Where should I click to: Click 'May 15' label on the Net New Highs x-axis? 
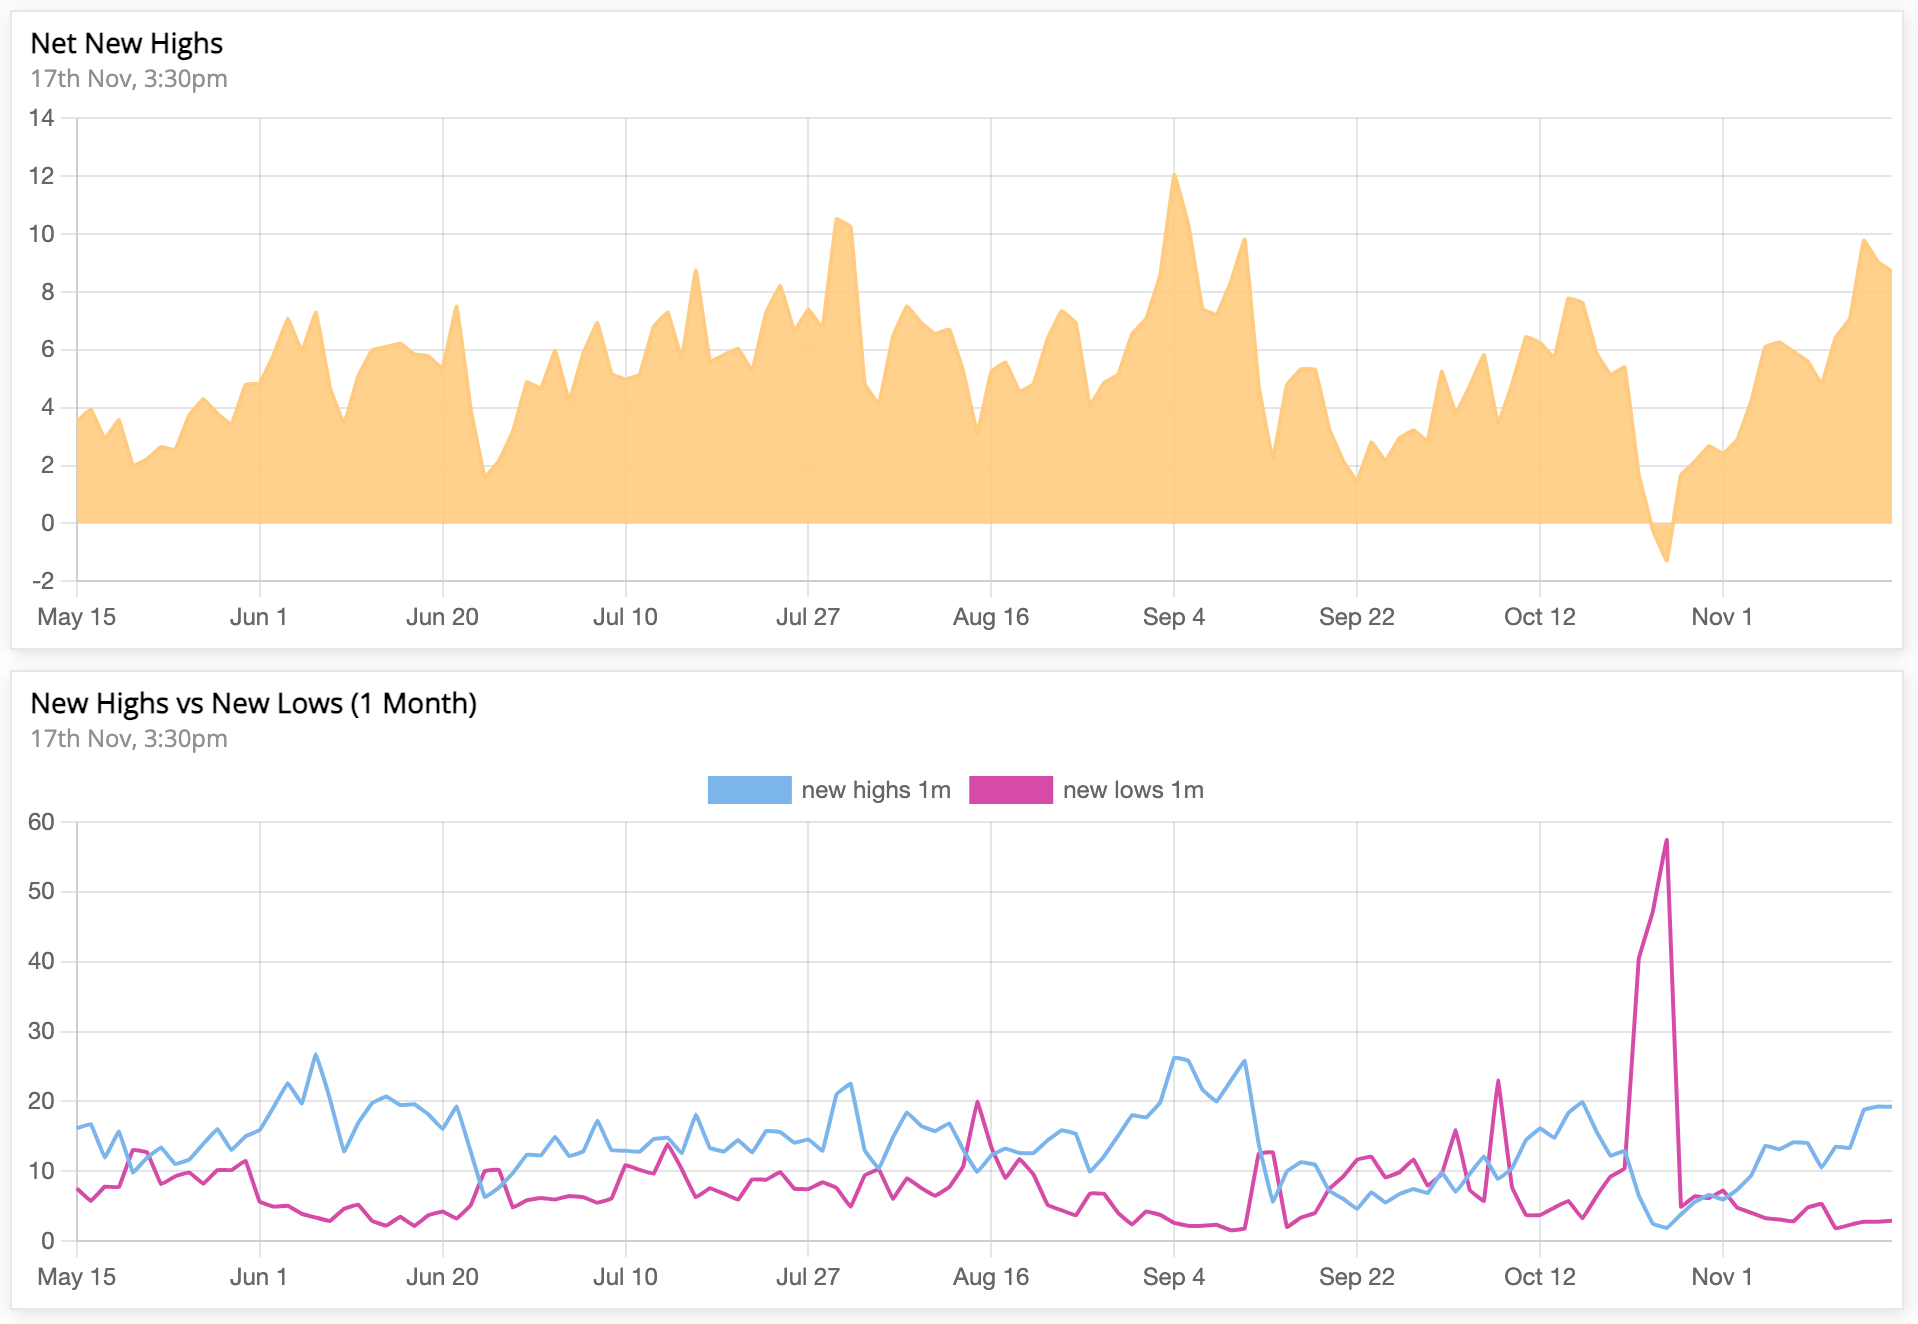(77, 617)
